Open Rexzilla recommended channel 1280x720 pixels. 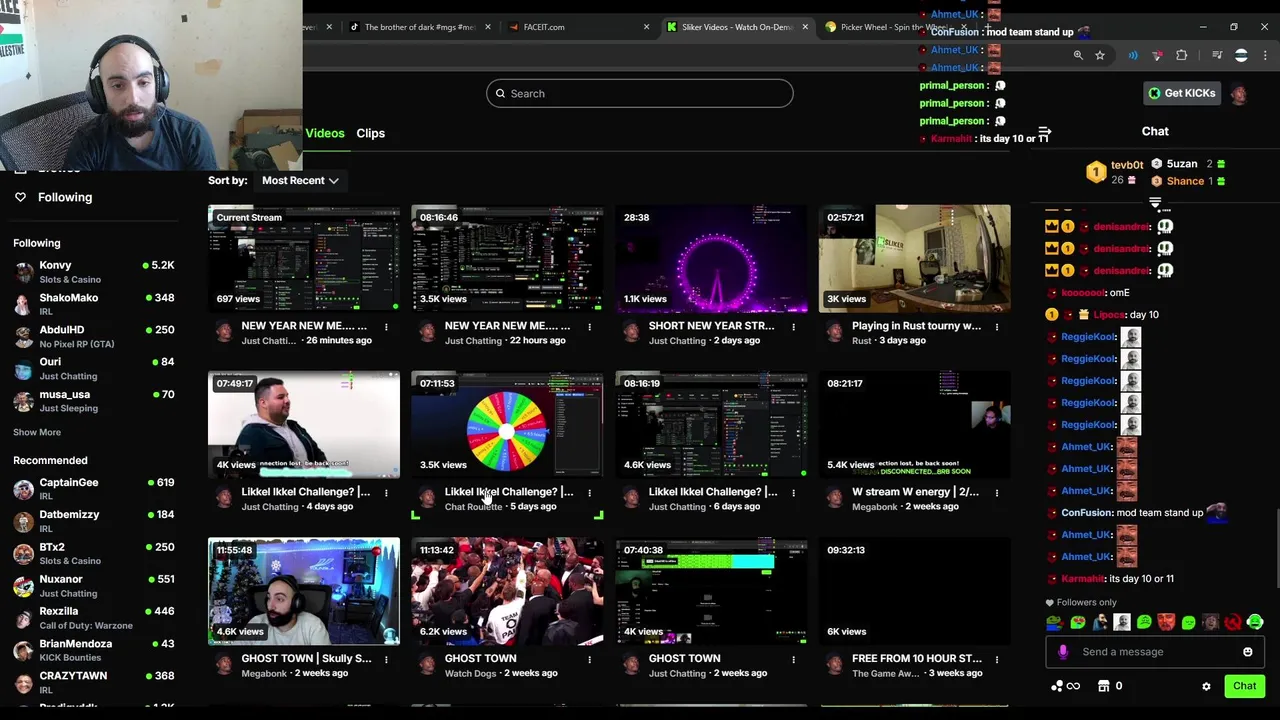click(x=95, y=618)
